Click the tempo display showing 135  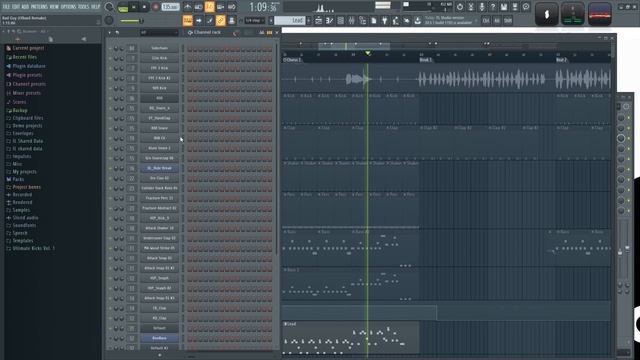(x=170, y=7)
